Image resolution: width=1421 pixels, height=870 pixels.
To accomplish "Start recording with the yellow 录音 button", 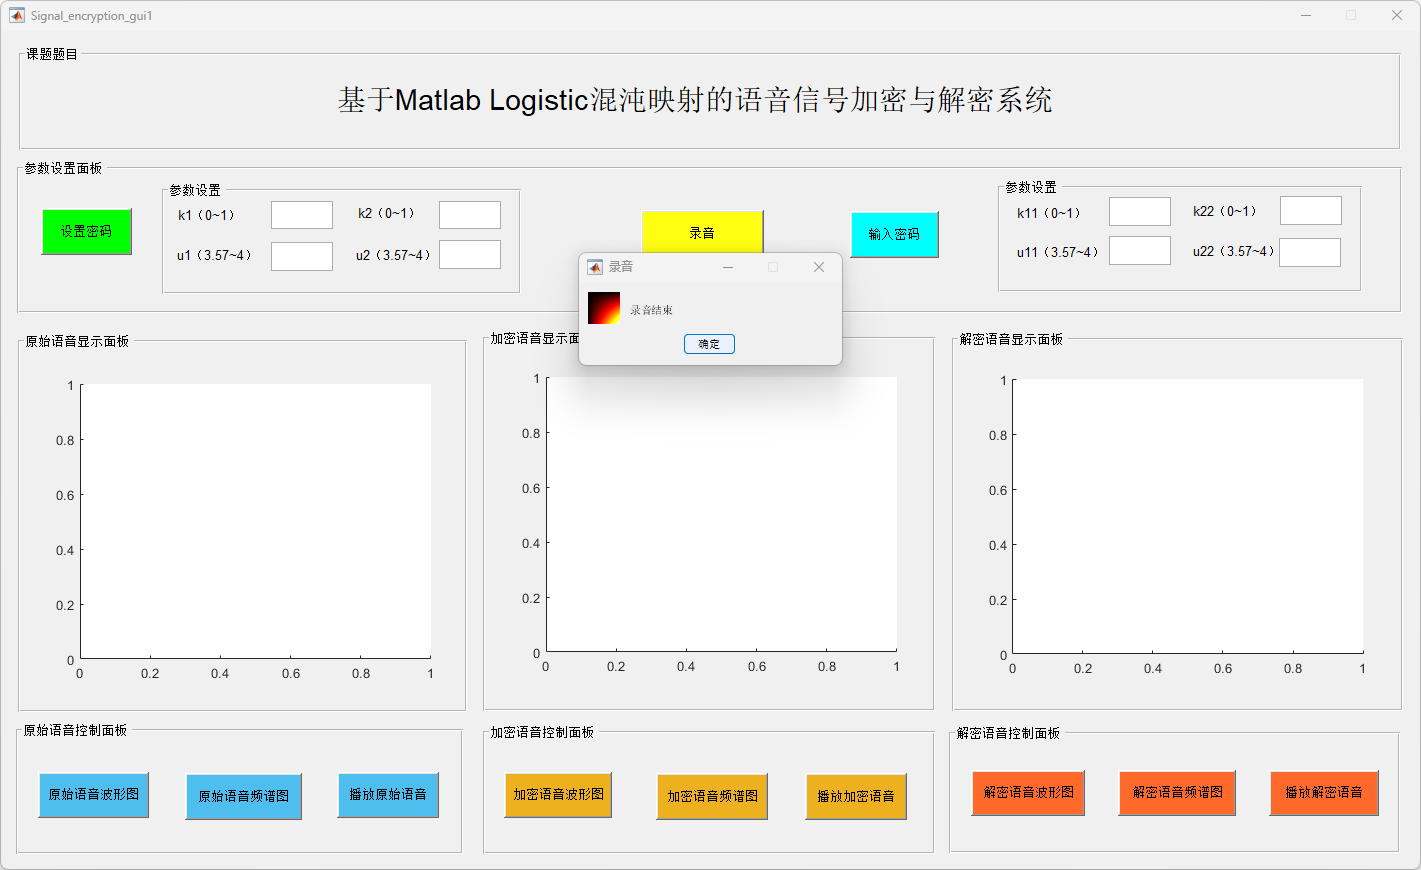I will pos(702,233).
